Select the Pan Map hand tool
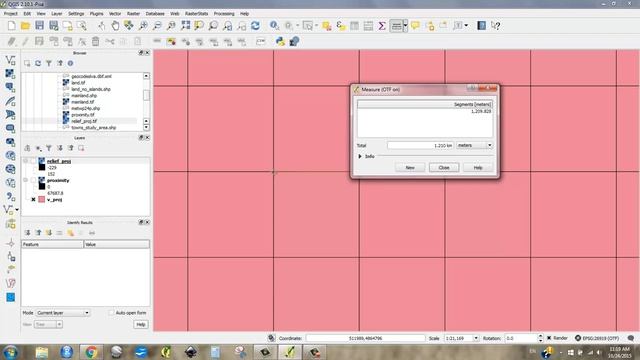The image size is (640, 360). (x=115, y=26)
